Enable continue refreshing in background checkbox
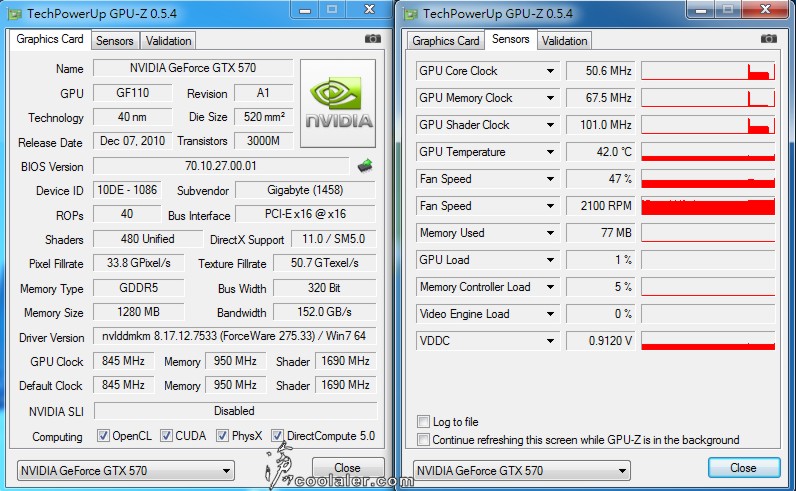 click(423, 439)
